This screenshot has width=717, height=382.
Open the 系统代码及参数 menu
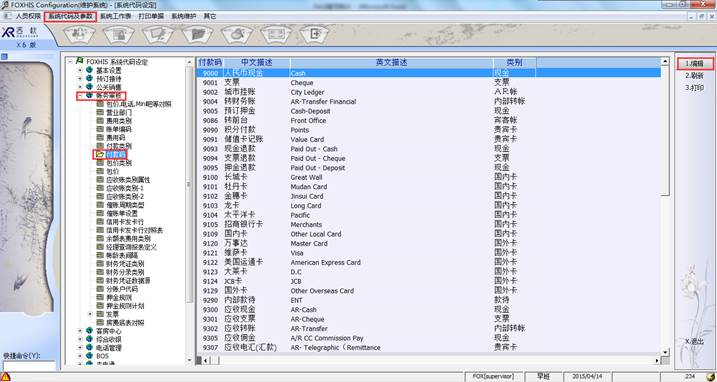tap(71, 16)
